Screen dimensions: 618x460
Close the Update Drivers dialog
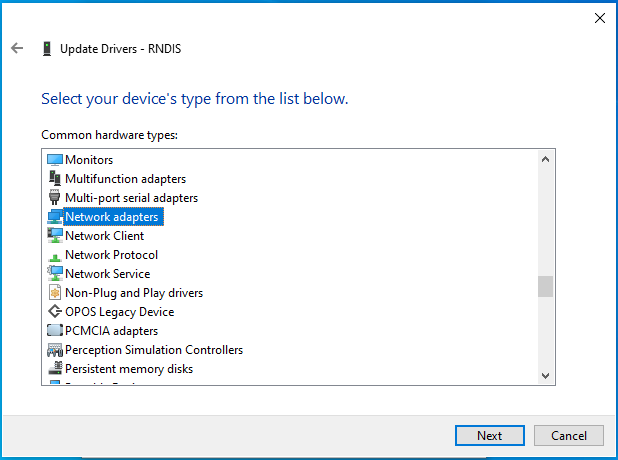coord(599,18)
